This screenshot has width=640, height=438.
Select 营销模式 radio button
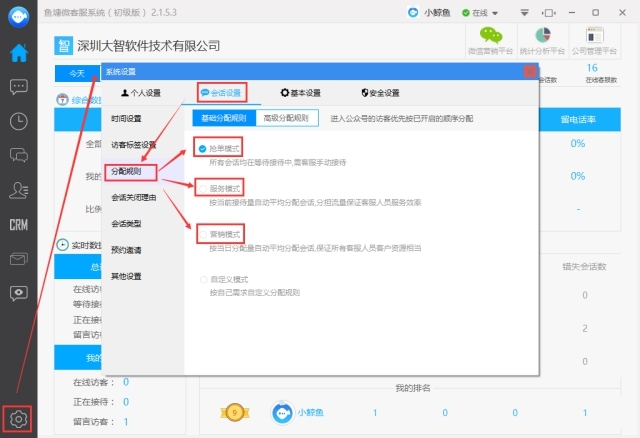point(203,234)
